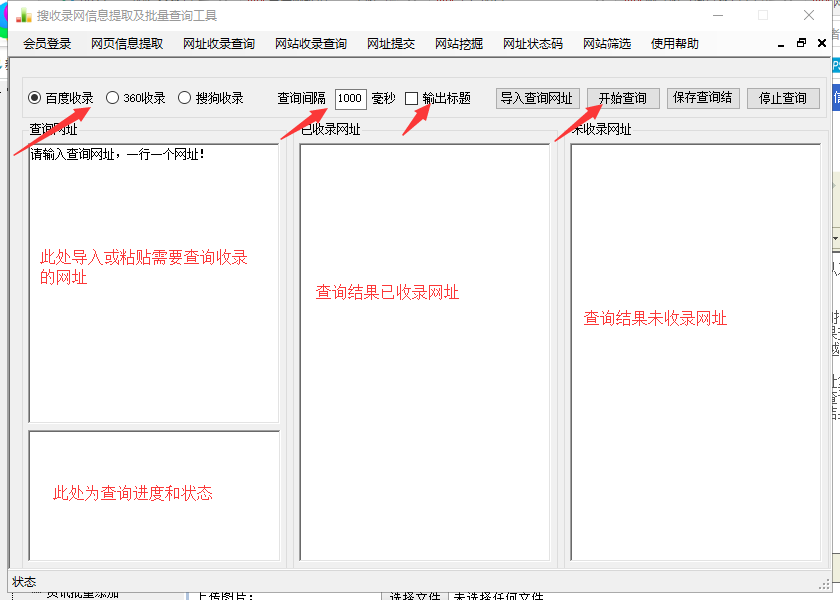Select the 360收录 radio option

coord(113,98)
